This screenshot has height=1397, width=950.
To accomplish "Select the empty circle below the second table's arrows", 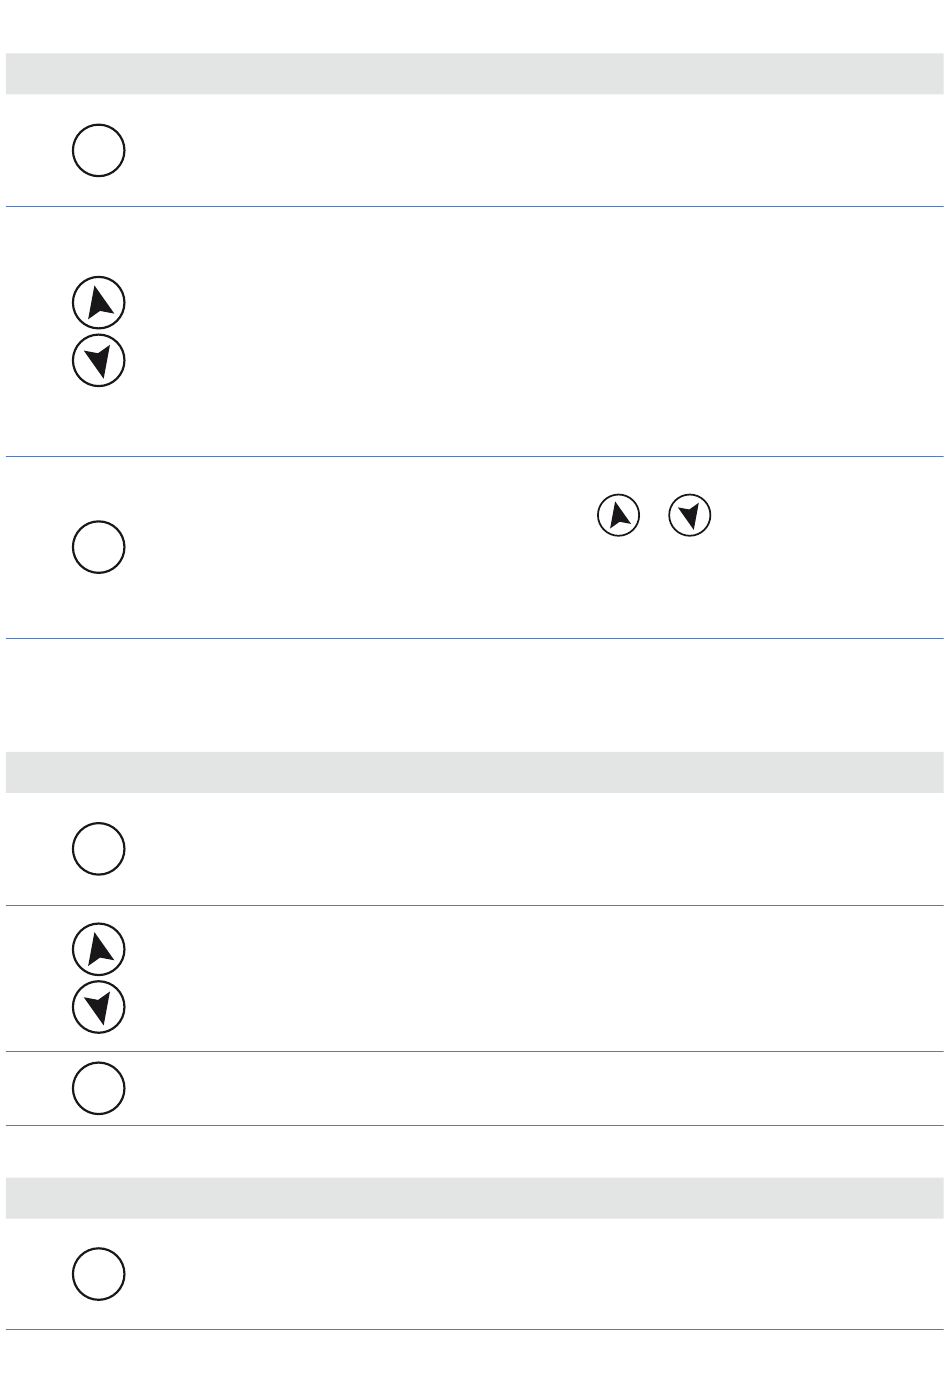I will tap(99, 1088).
